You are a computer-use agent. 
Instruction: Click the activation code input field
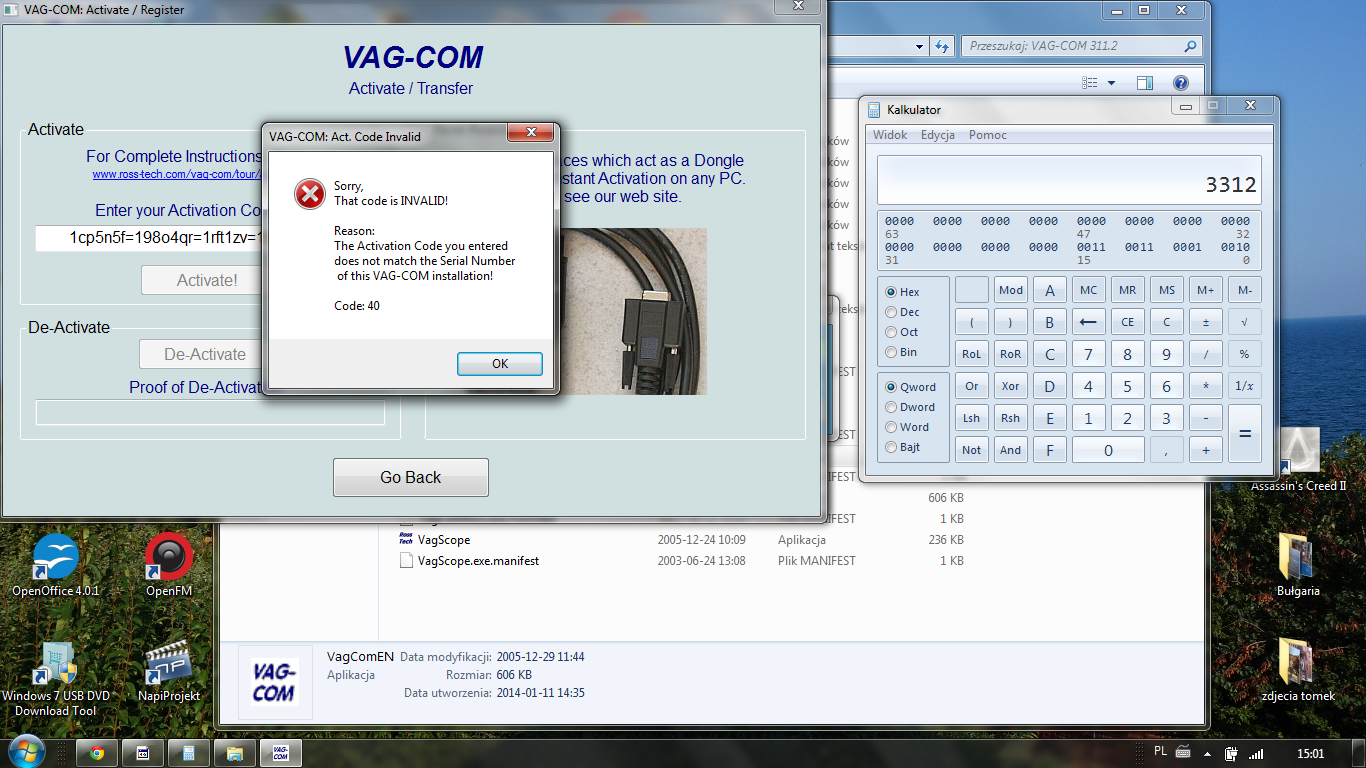pyautogui.click(x=150, y=238)
